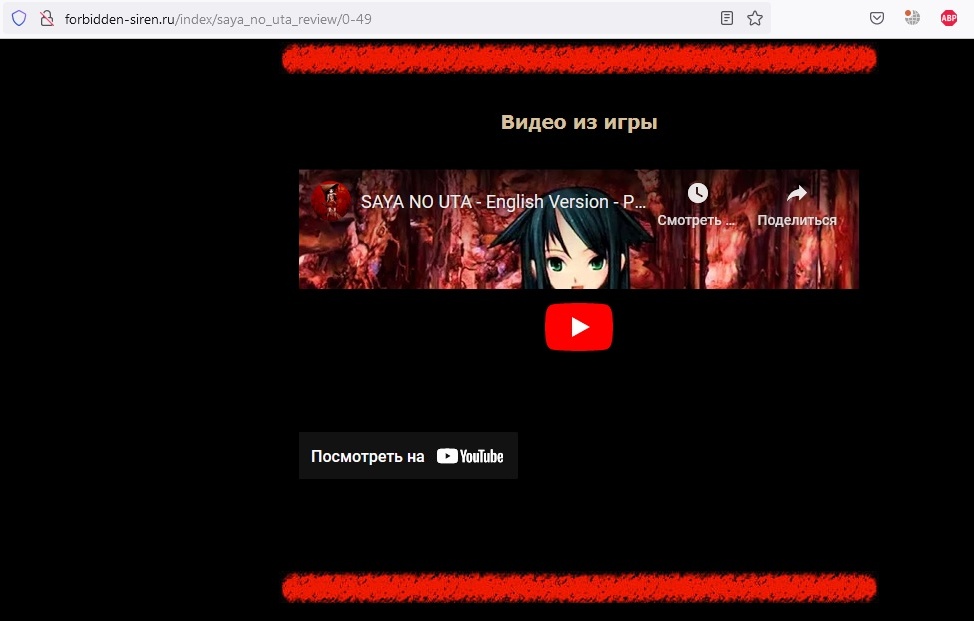Click the Watch later clock icon
Screen dimensions: 974x621
698,193
